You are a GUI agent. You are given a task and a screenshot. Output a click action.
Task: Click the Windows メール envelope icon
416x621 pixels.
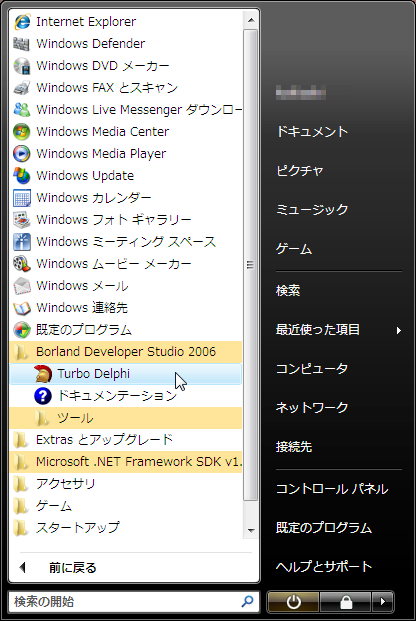coord(21,286)
